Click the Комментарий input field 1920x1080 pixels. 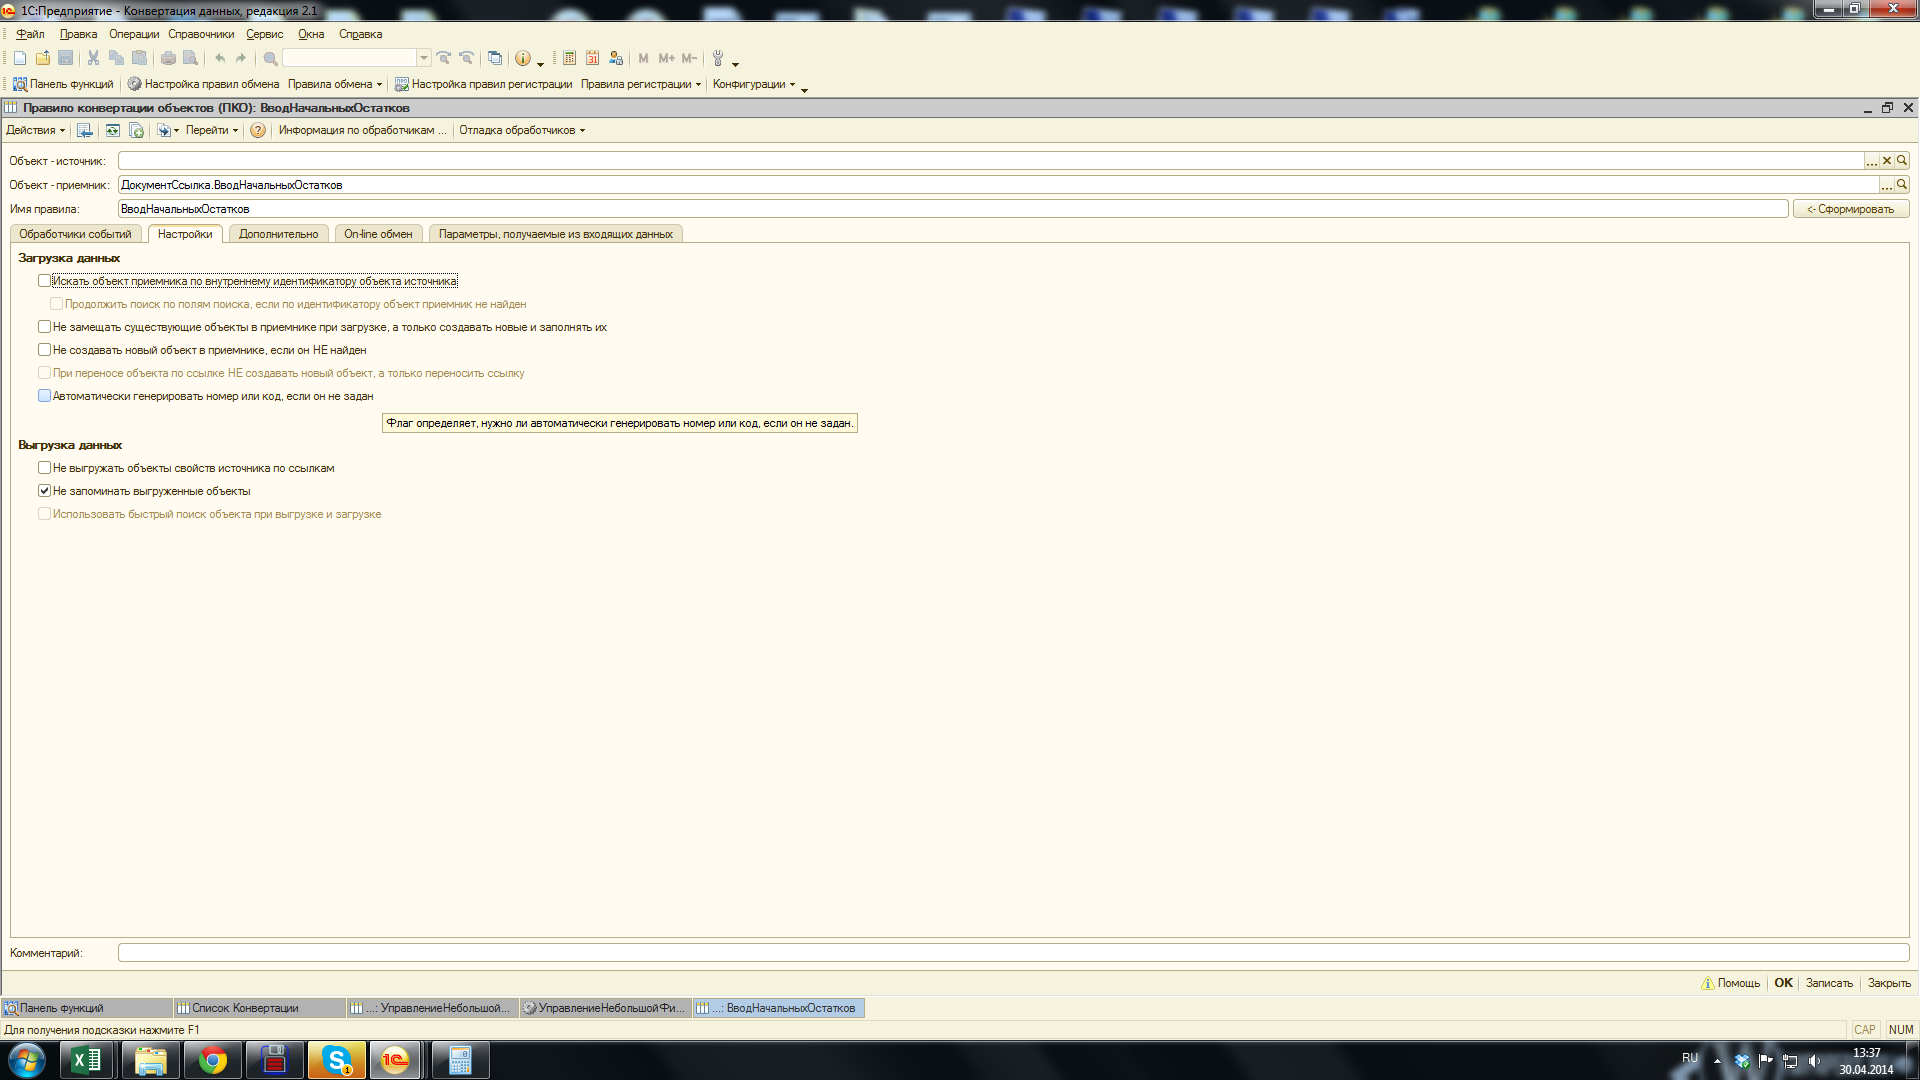click(1012, 953)
